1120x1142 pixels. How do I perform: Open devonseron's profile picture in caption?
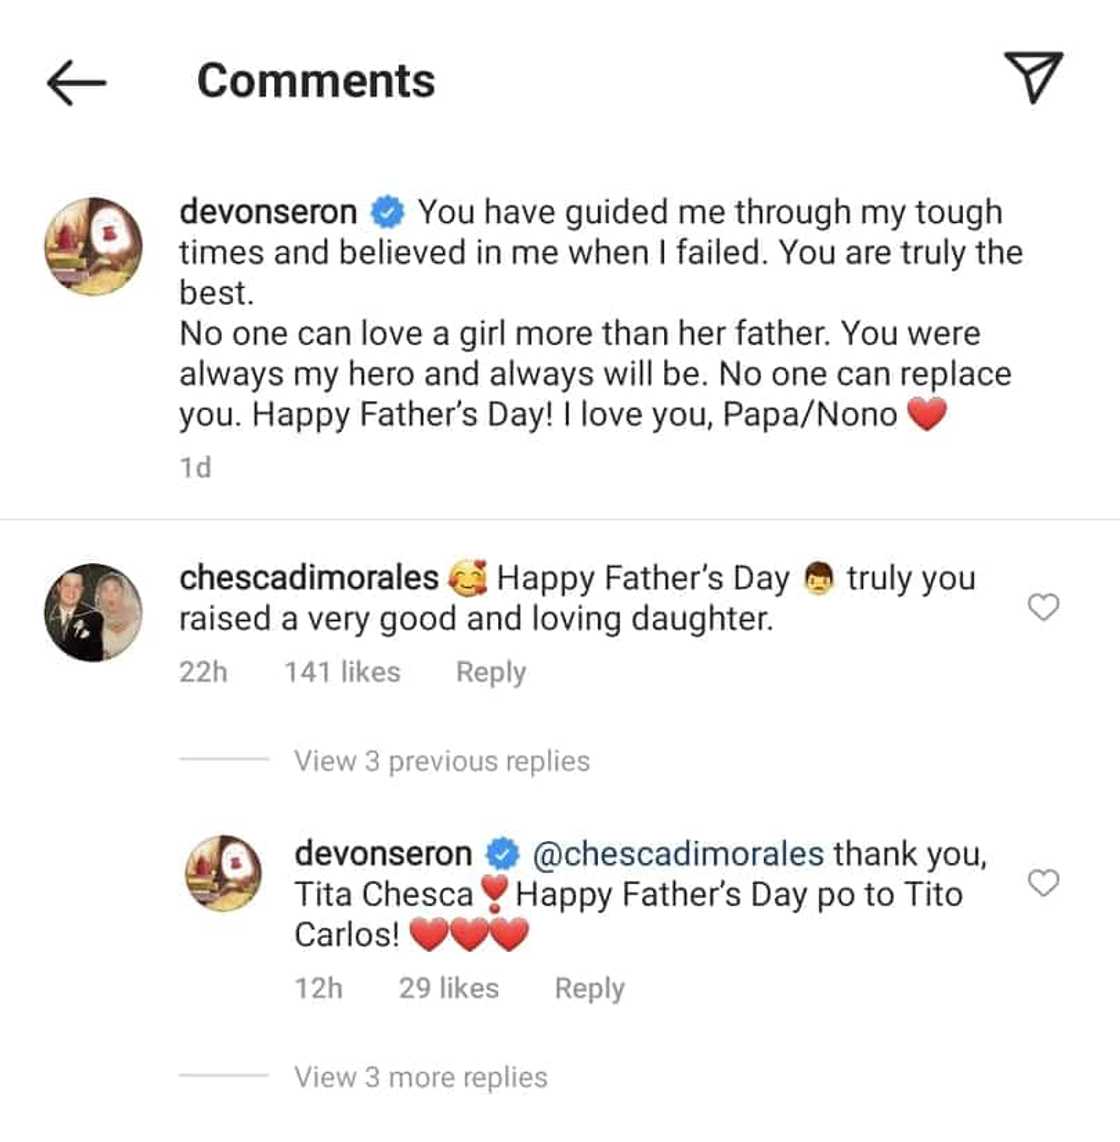coord(94,246)
